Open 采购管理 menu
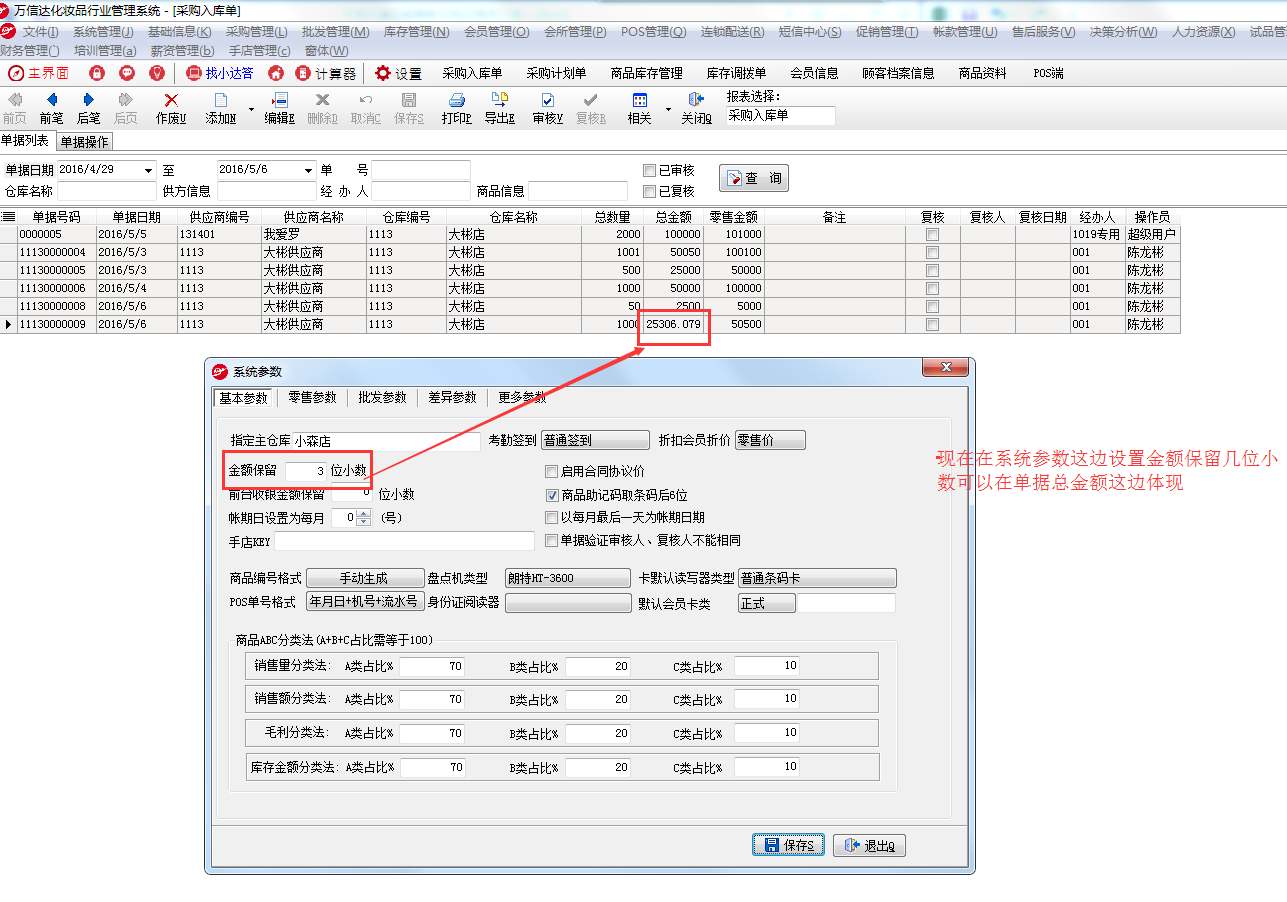Viewport: 1287px width, 902px height. pos(256,32)
